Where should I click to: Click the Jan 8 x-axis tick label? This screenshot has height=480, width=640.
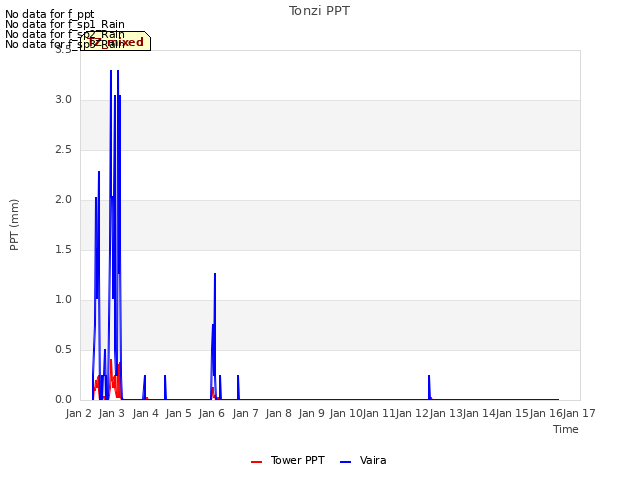point(279,413)
